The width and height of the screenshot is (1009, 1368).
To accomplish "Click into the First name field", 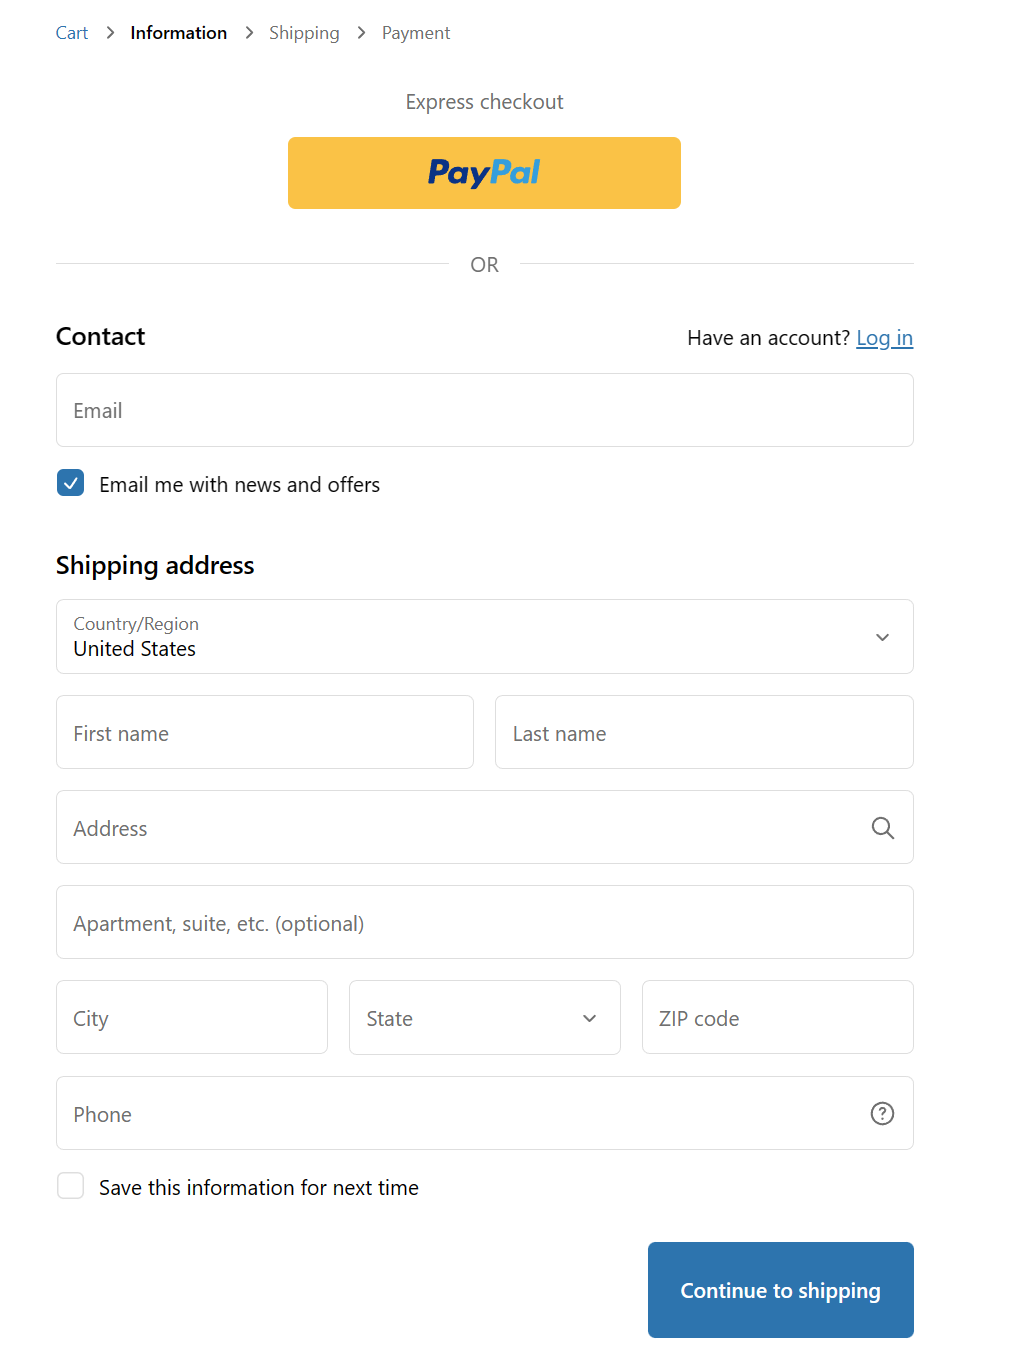I will point(264,733).
